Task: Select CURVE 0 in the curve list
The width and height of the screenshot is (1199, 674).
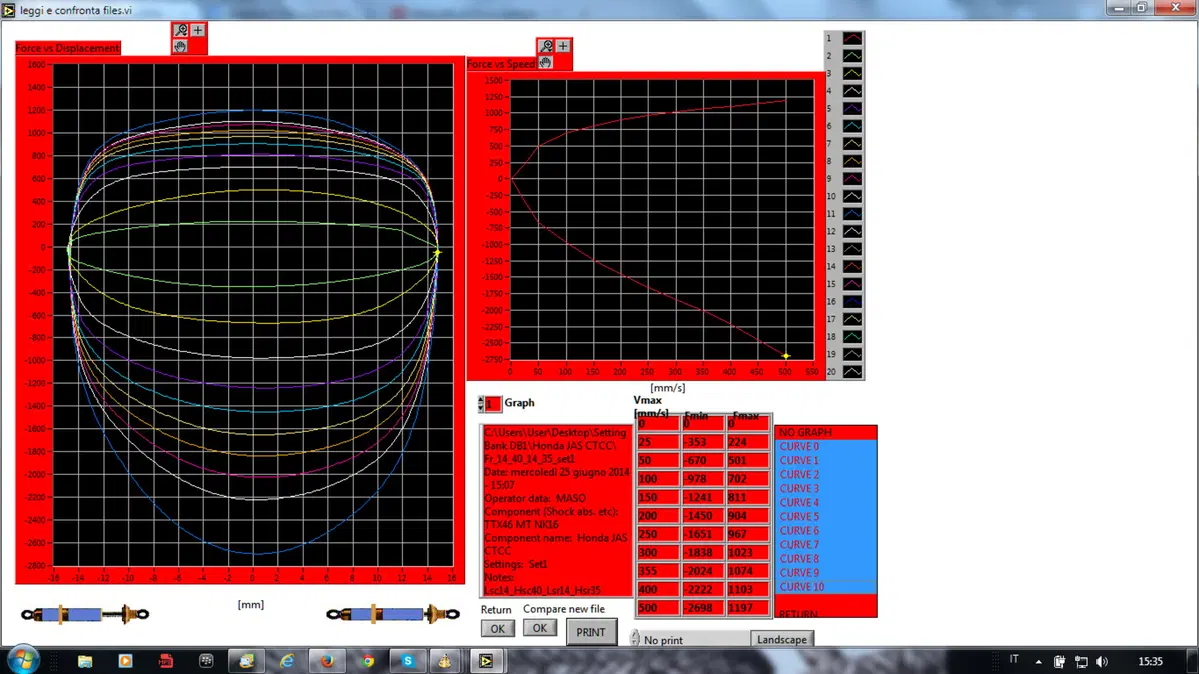Action: pos(825,447)
